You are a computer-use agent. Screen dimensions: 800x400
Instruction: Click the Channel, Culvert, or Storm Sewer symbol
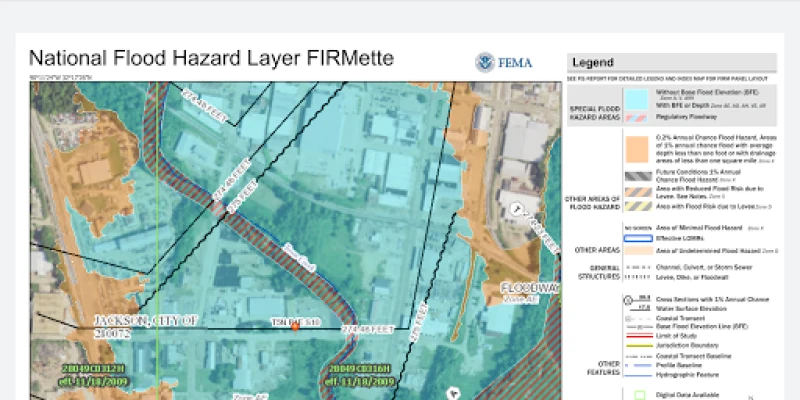pyautogui.click(x=638, y=267)
